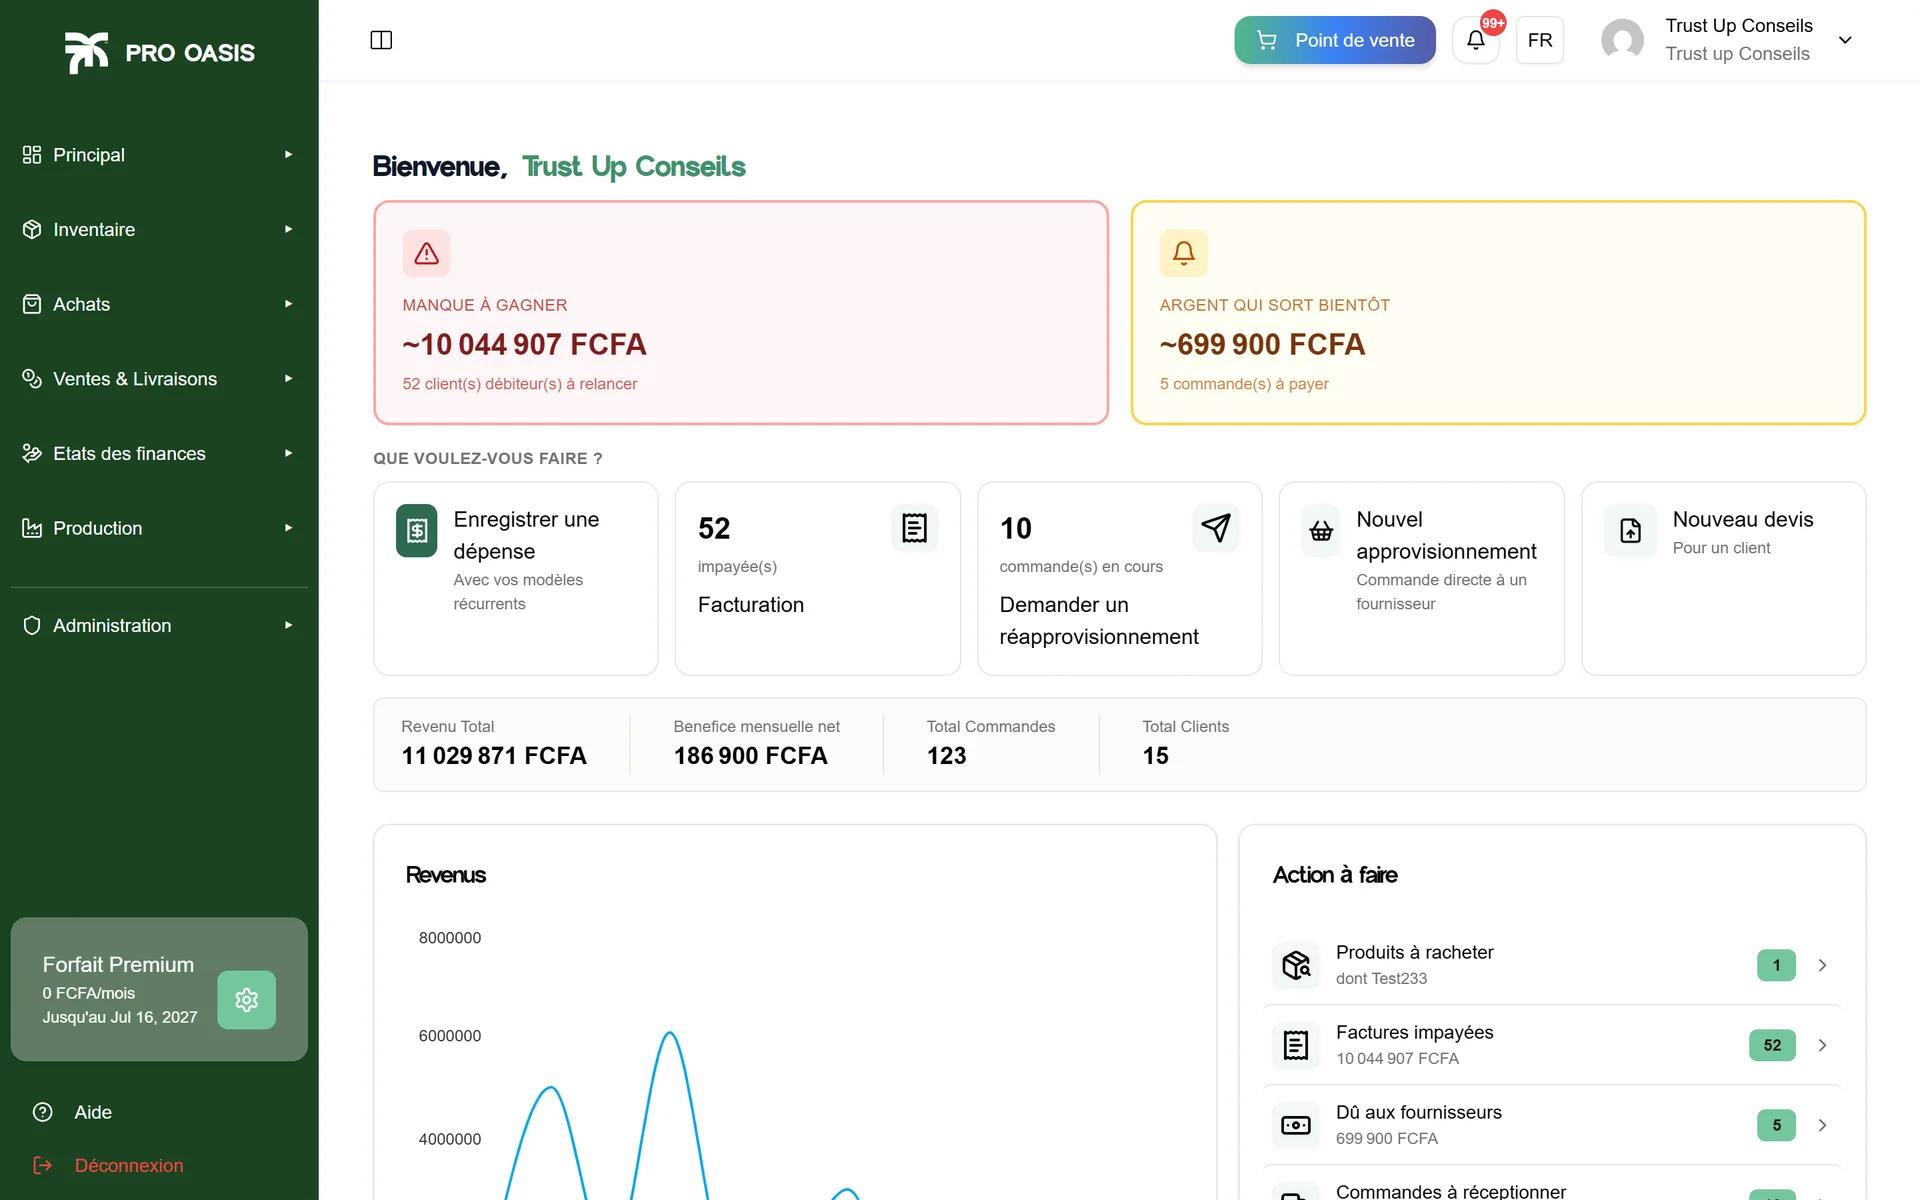Click the Produits à racheter package icon
The height and width of the screenshot is (1200, 1920).
[x=1296, y=965]
